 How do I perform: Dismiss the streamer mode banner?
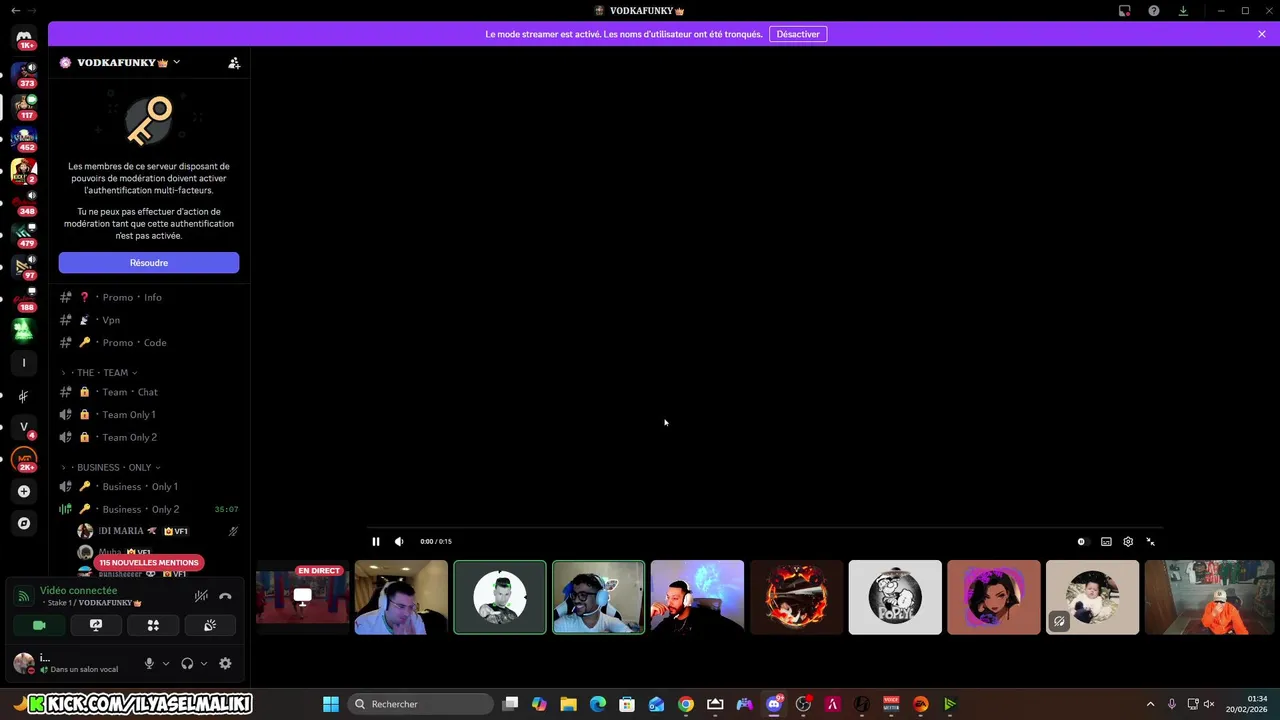click(x=1262, y=34)
